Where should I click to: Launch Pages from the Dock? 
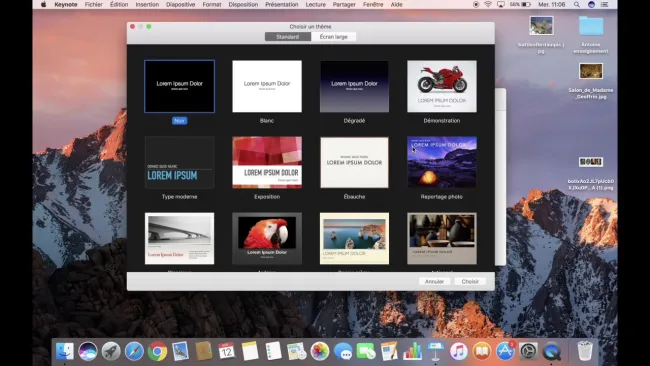(389, 351)
